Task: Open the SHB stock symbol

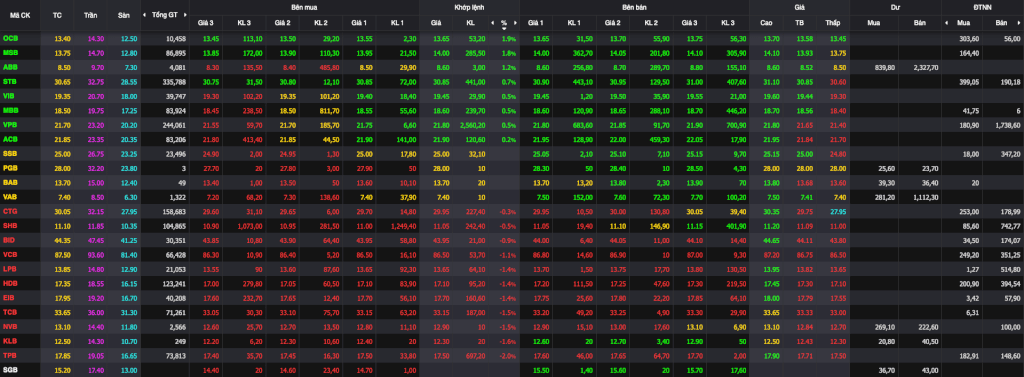Action: (10, 225)
